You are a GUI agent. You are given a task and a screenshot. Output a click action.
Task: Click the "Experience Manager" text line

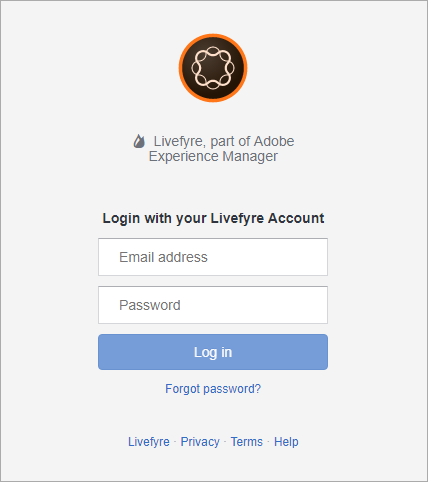(x=213, y=156)
